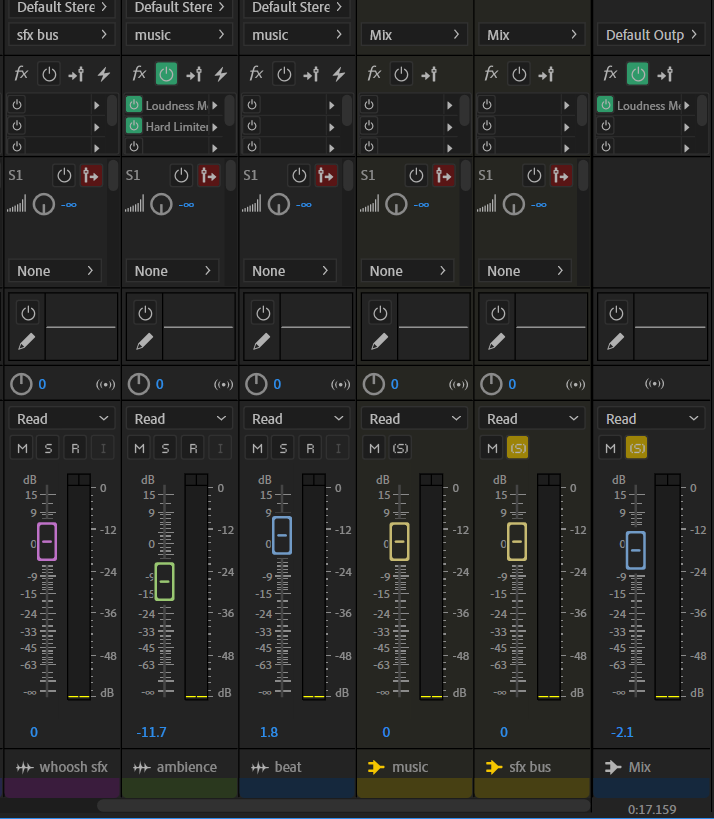714x819 pixels.
Task: Click the ambience volume fader handle
Action: coord(165,581)
